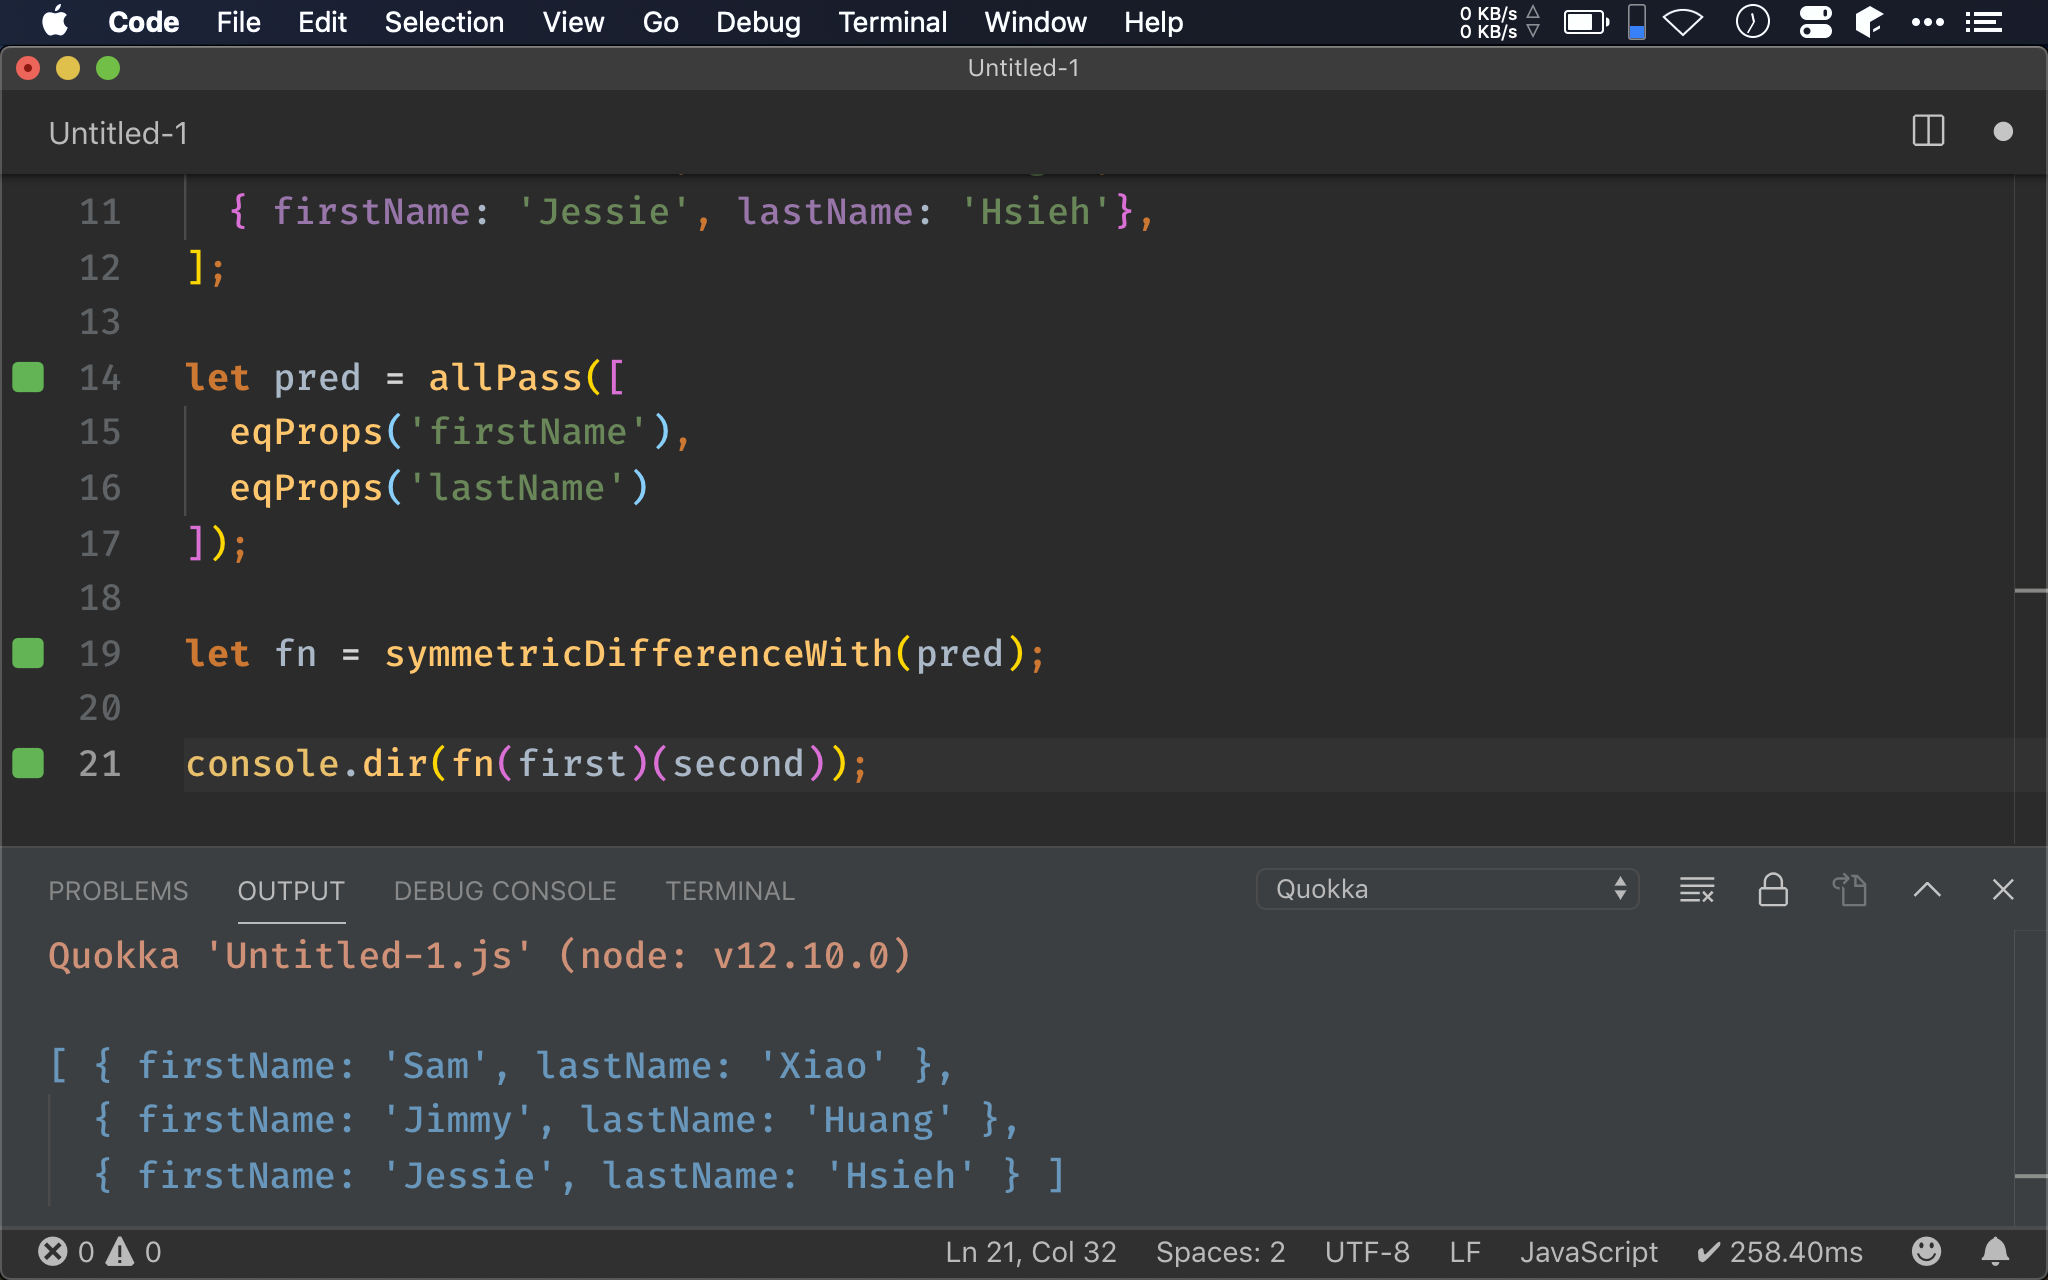The image size is (2048, 1280).
Task: Click the cube app icon in menu bar
Action: (x=1868, y=22)
